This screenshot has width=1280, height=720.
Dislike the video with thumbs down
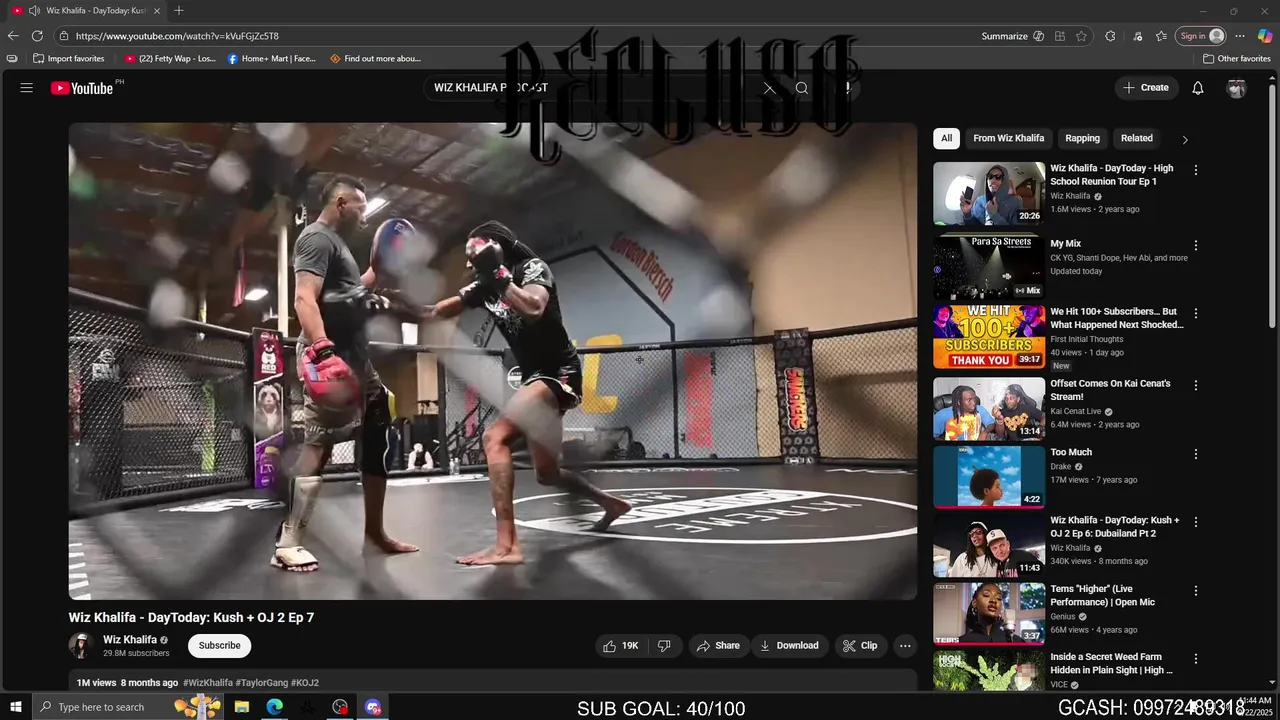click(x=664, y=646)
